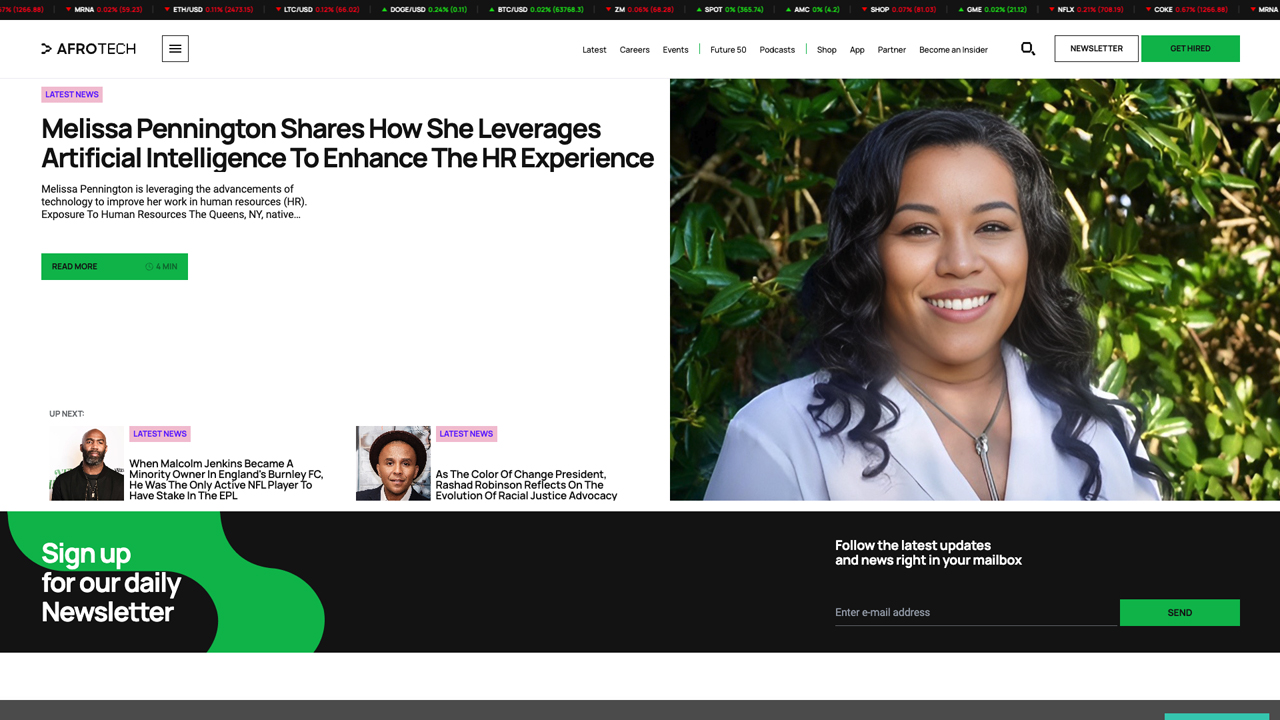Click the article summary about Melissa Pennington

pos(174,202)
